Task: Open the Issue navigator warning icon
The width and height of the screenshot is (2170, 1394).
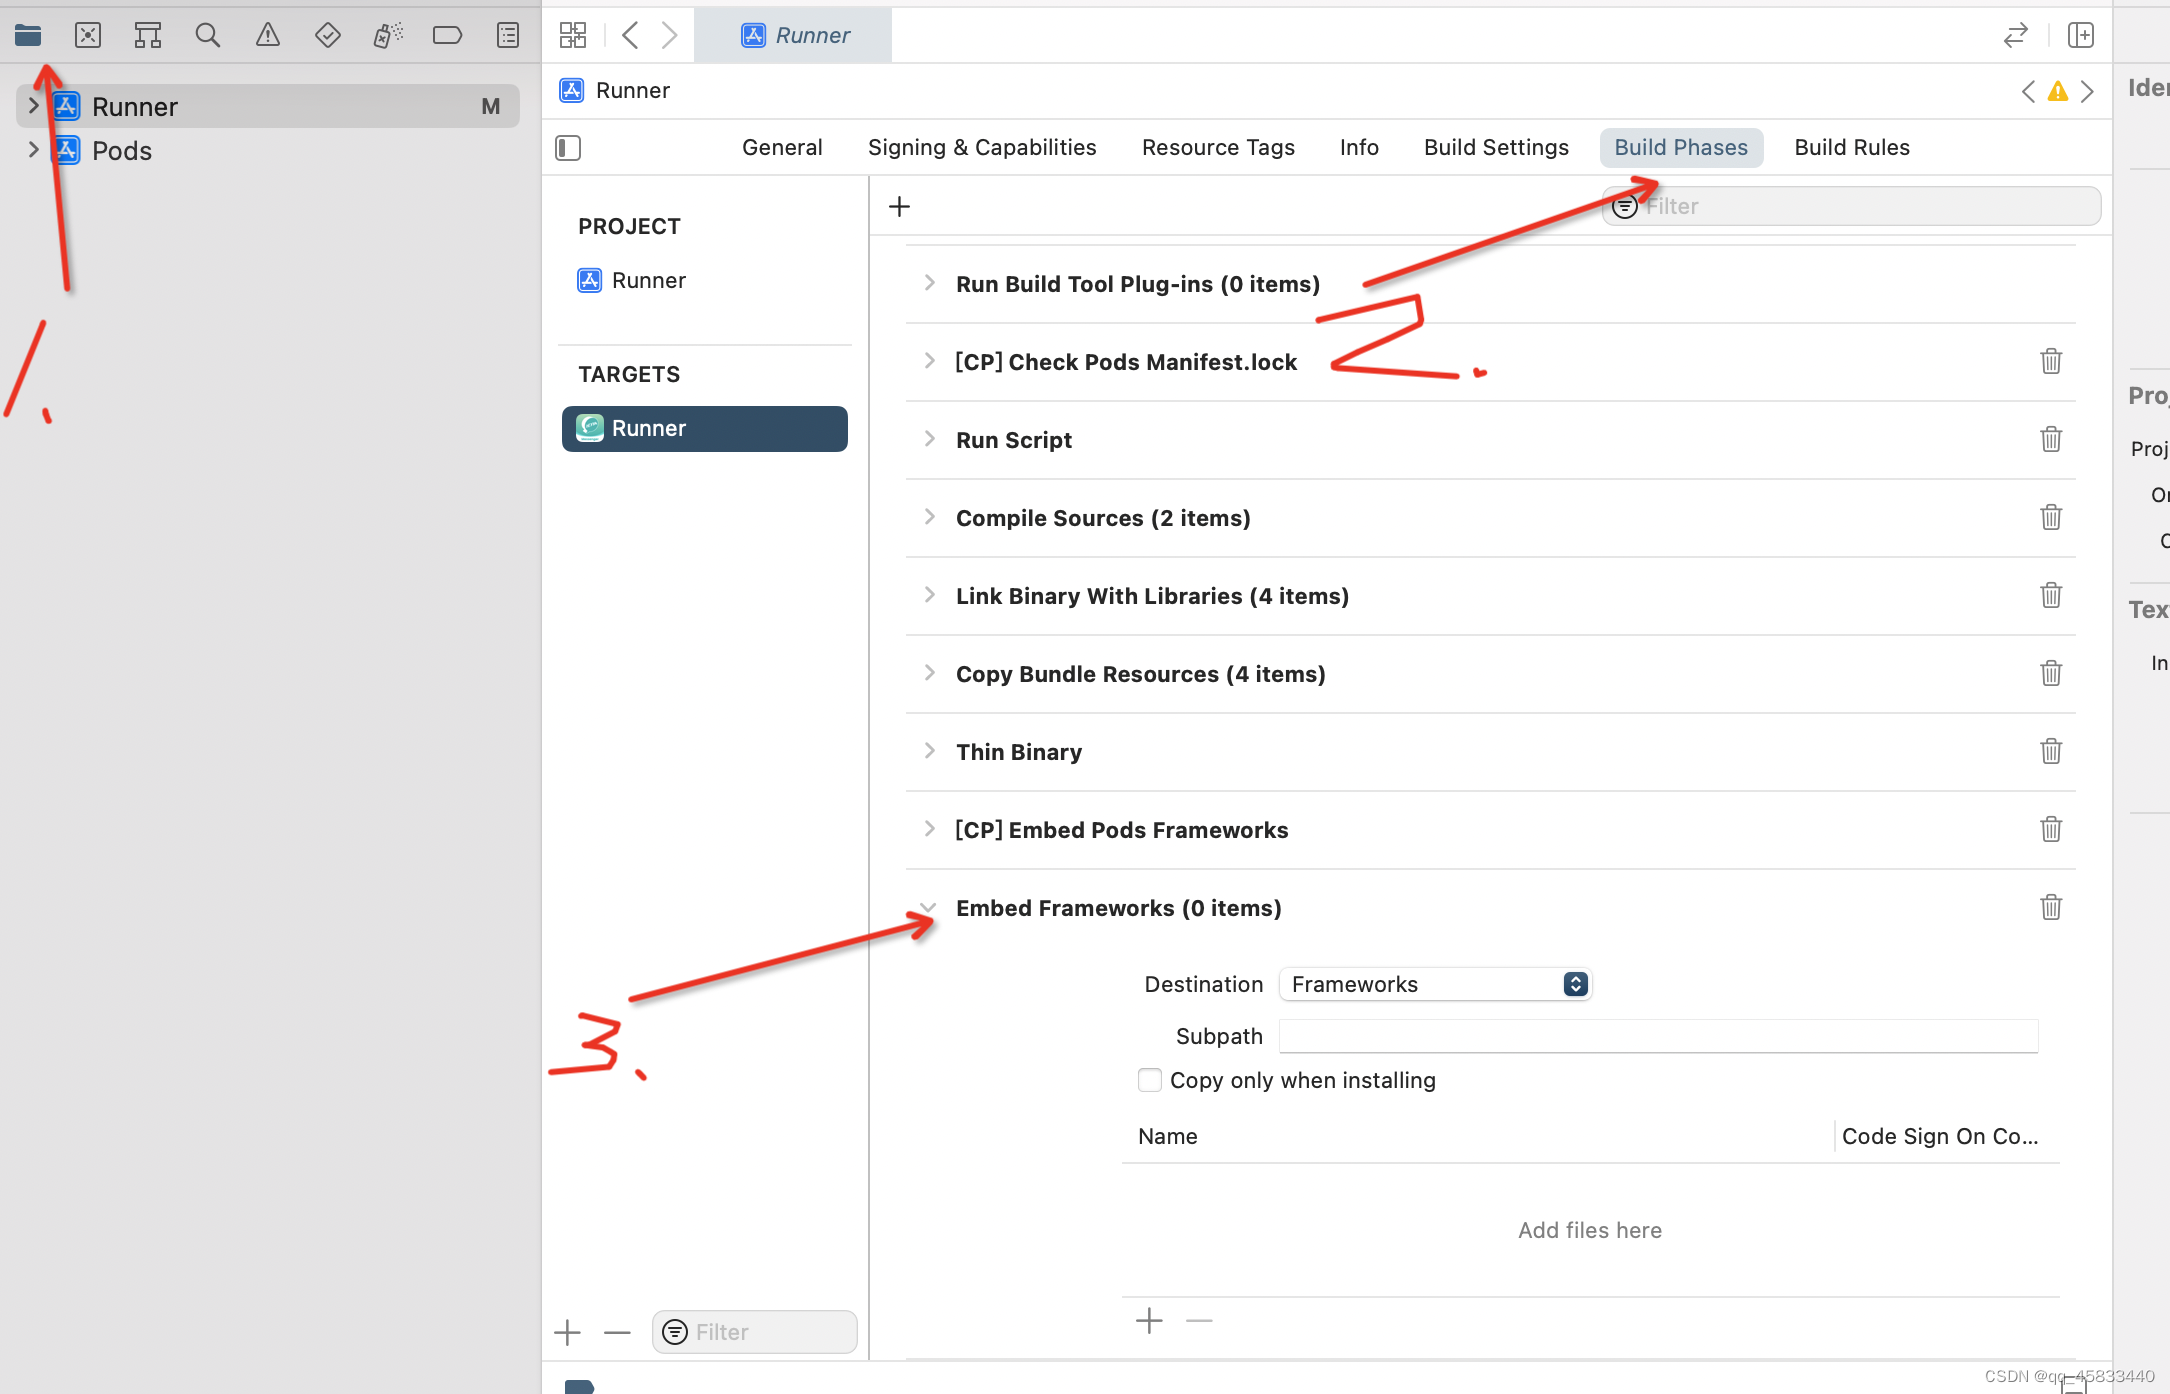Action: click(x=267, y=36)
